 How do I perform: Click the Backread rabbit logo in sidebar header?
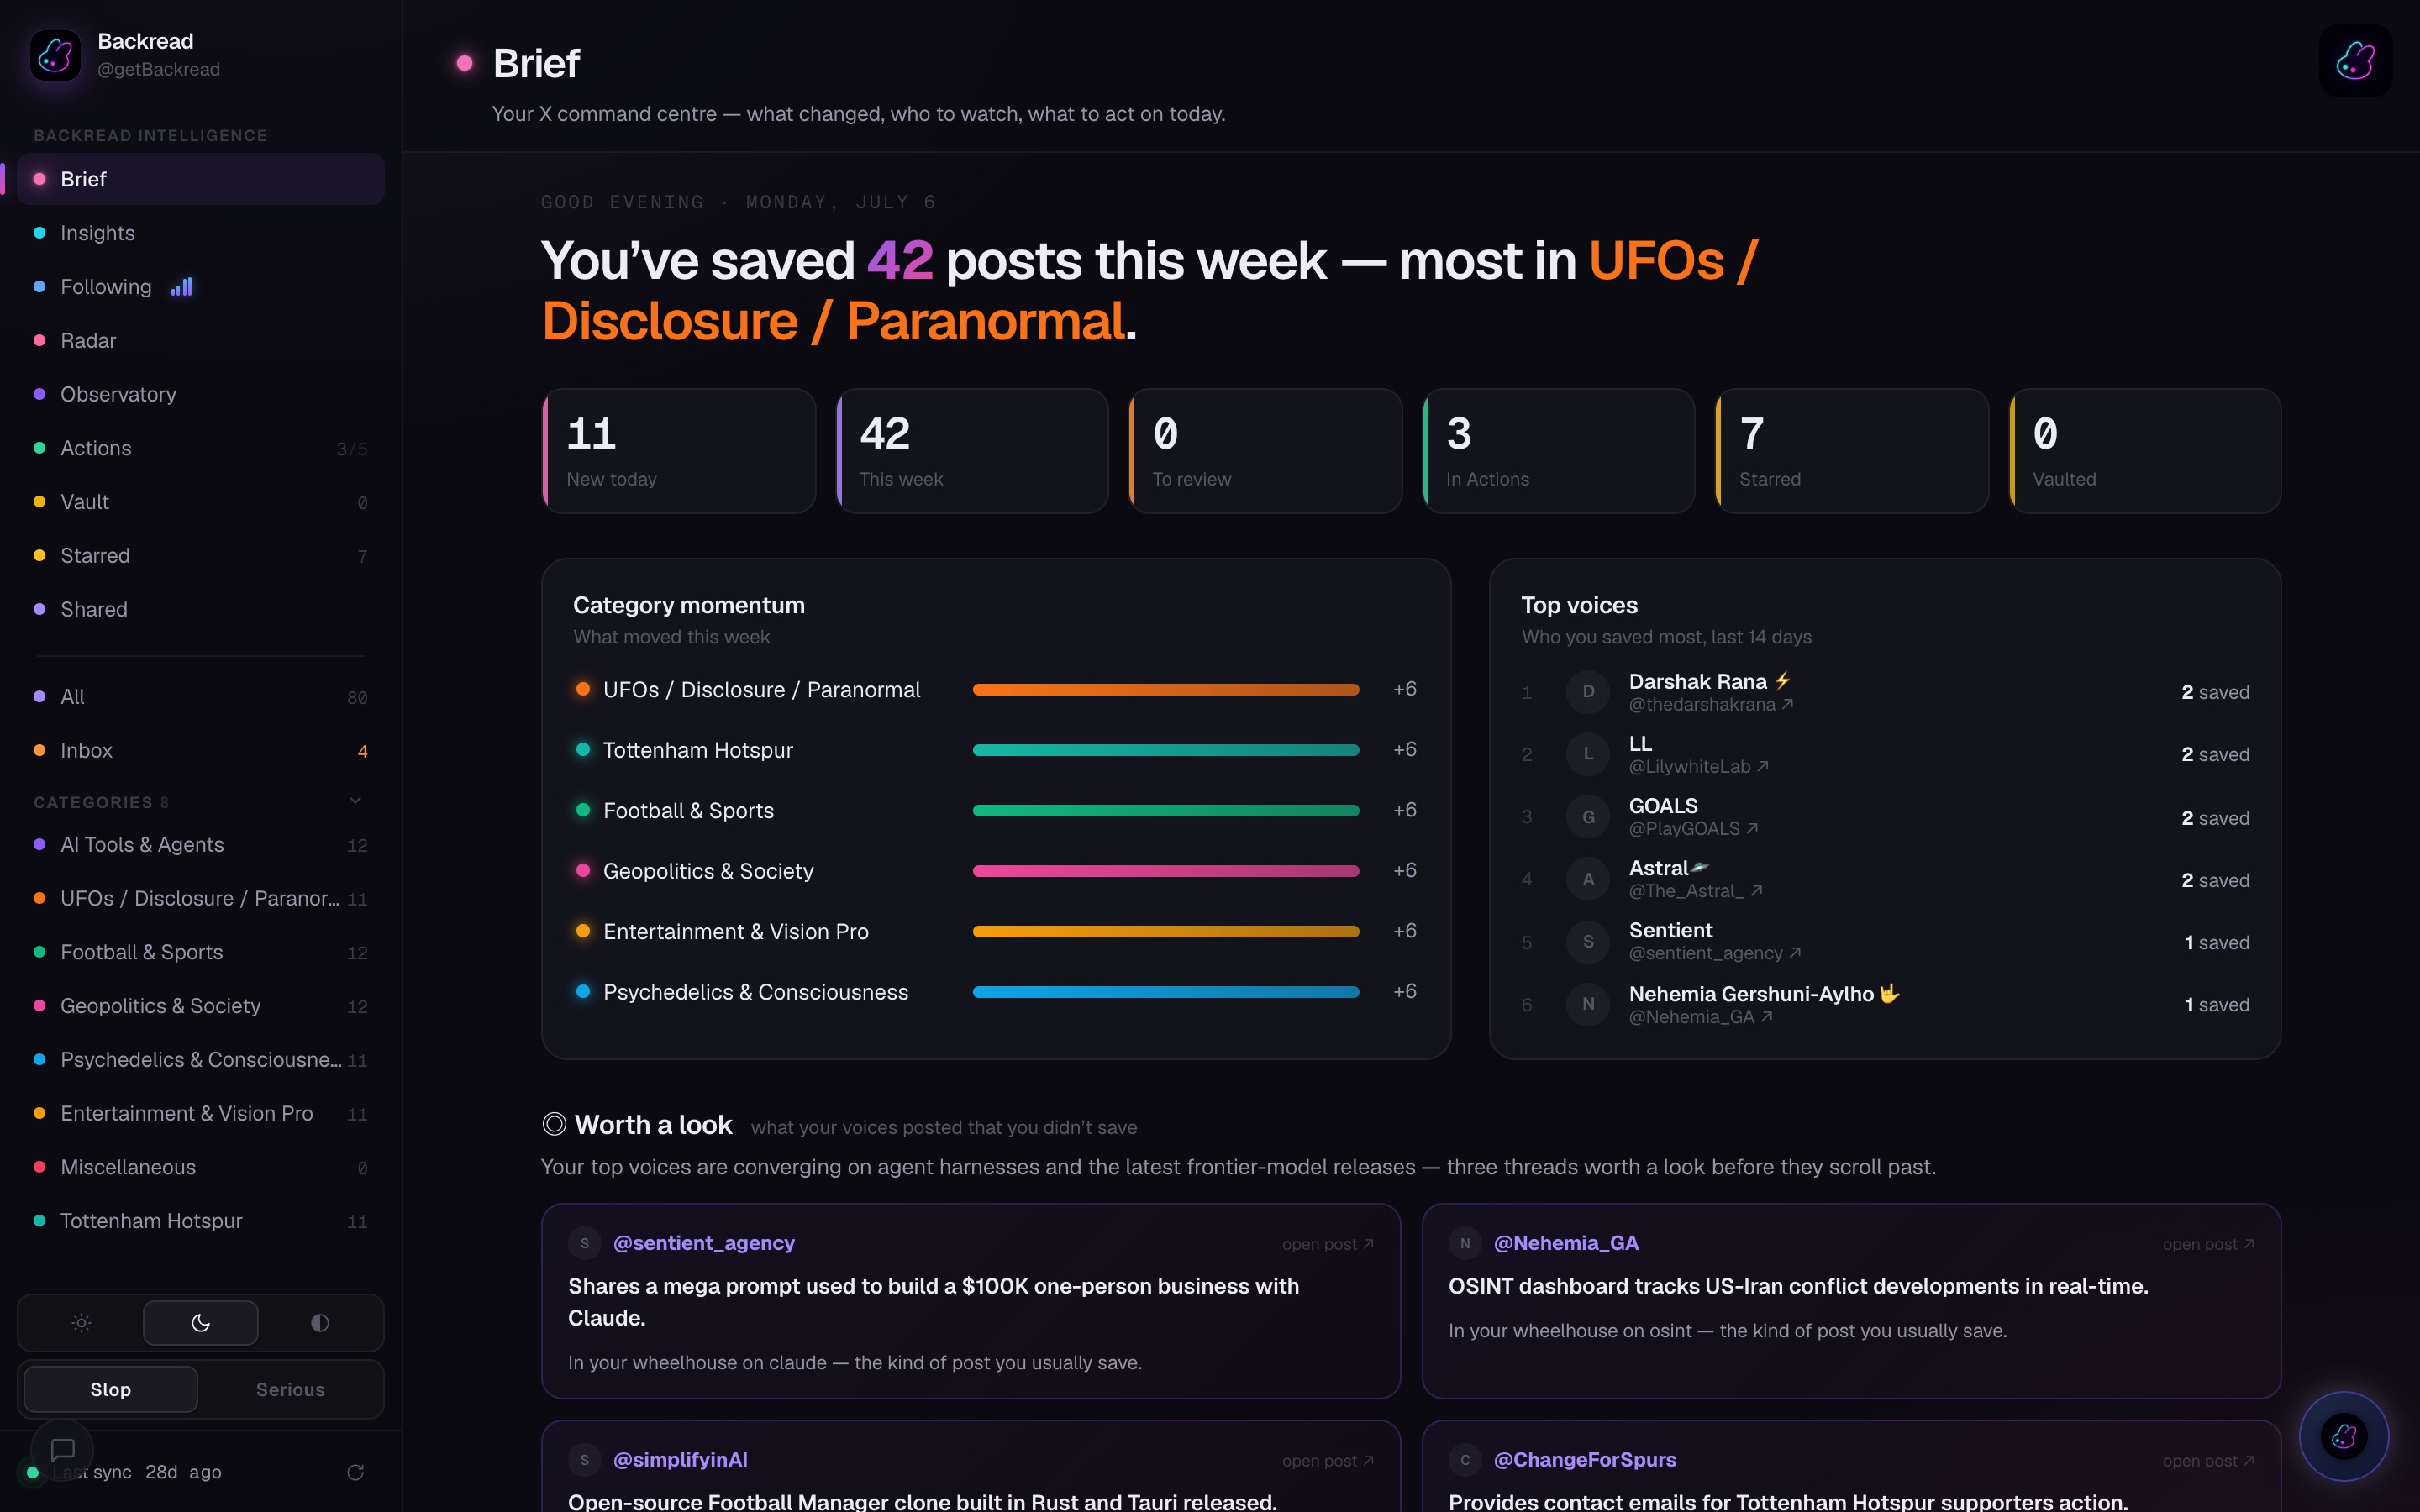click(55, 55)
